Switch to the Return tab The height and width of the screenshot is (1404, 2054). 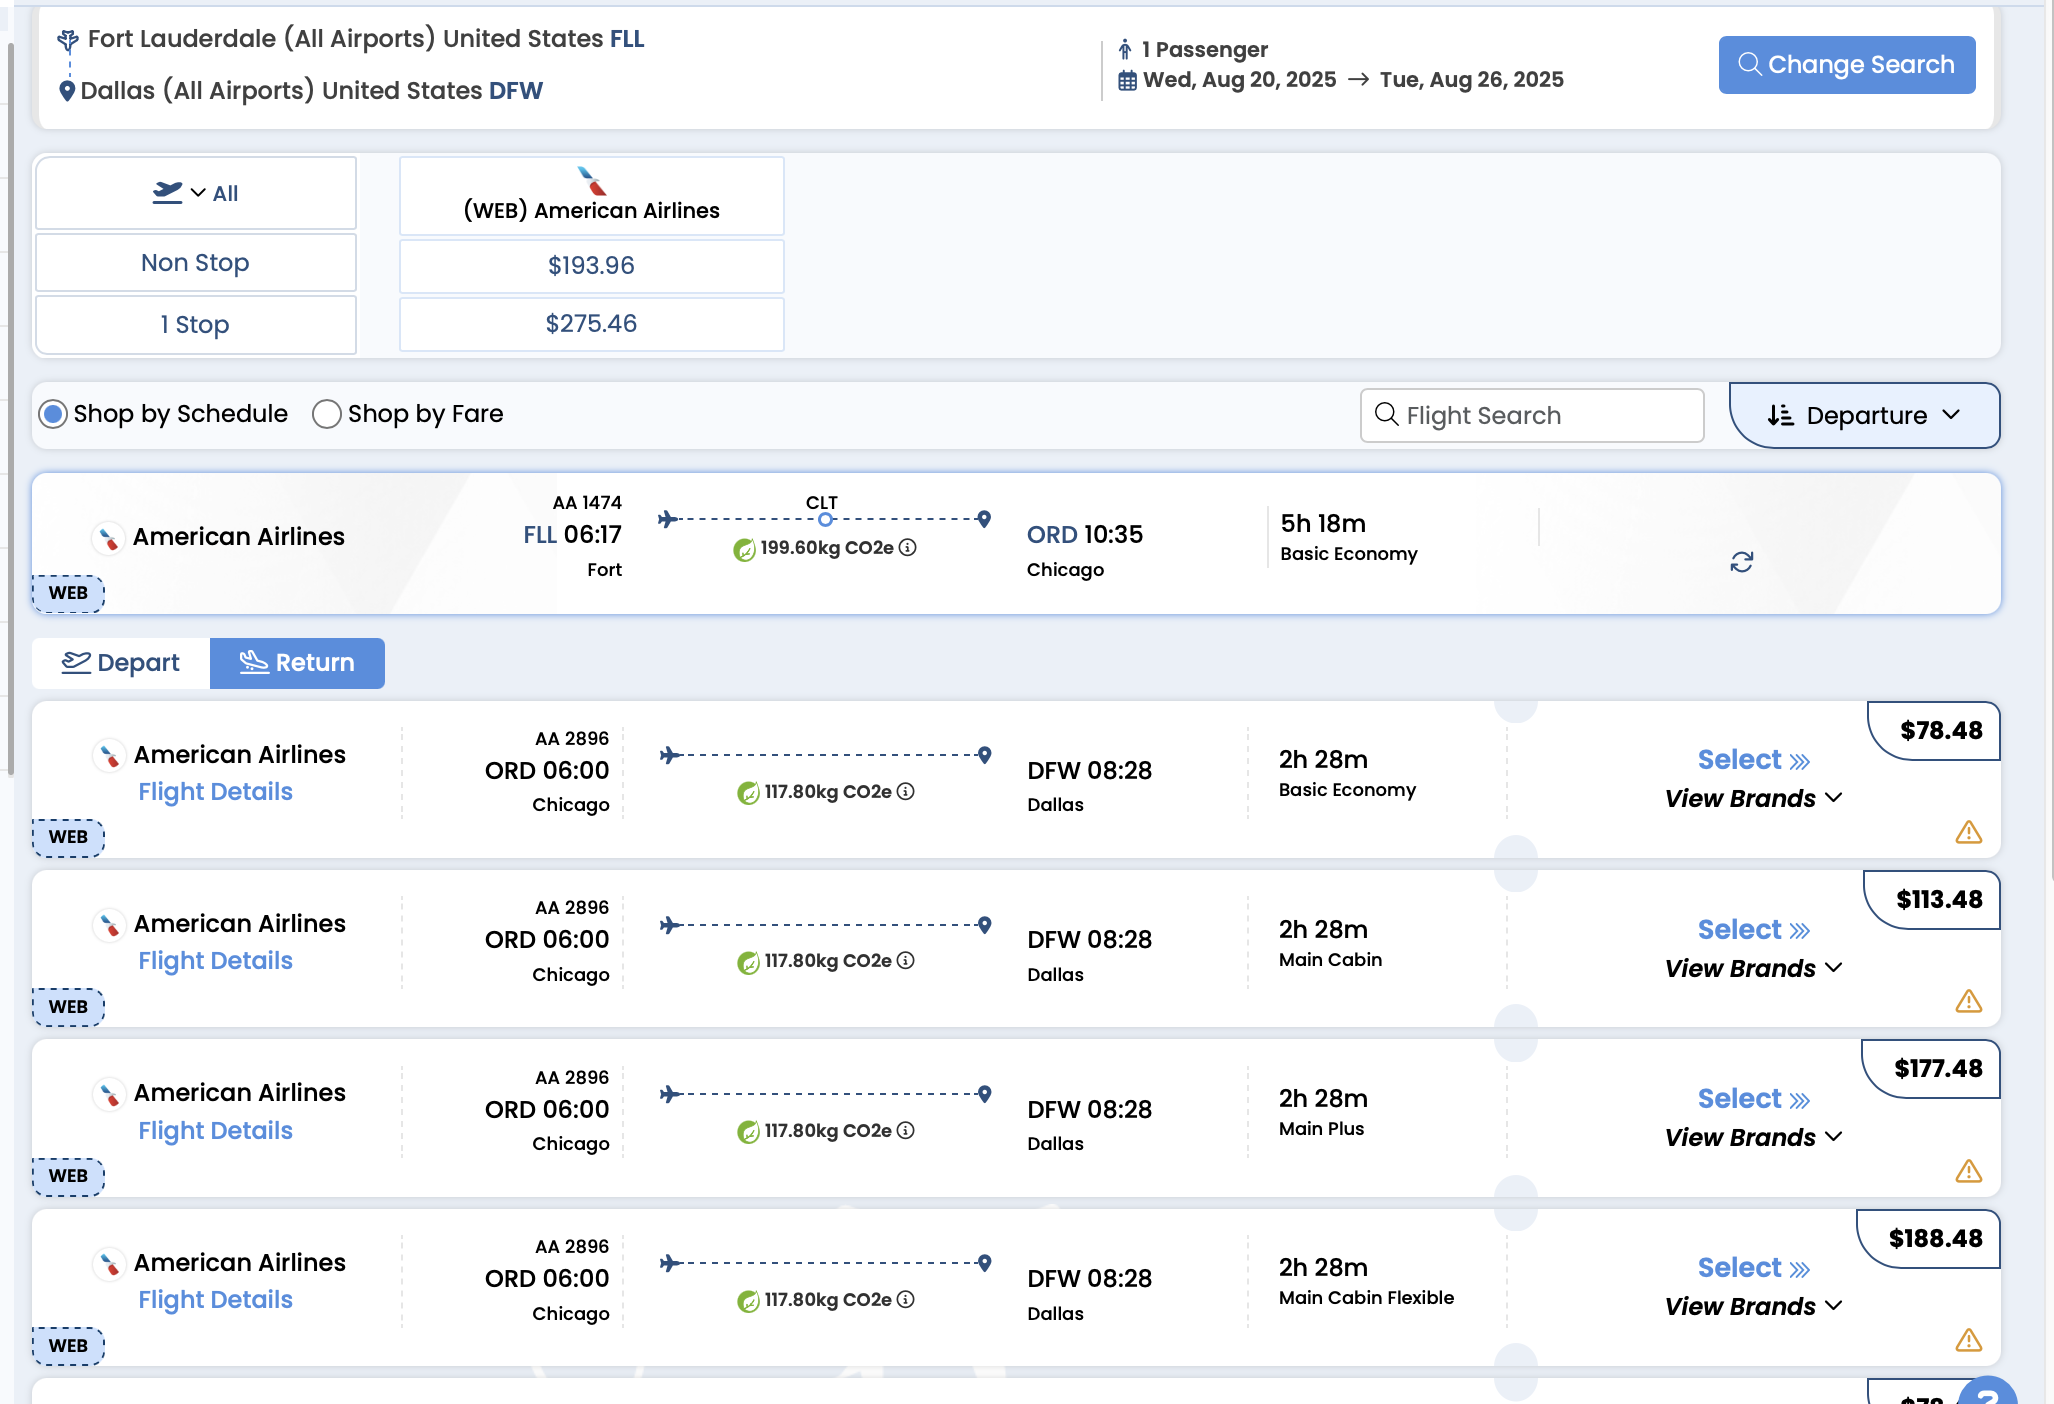(x=297, y=663)
